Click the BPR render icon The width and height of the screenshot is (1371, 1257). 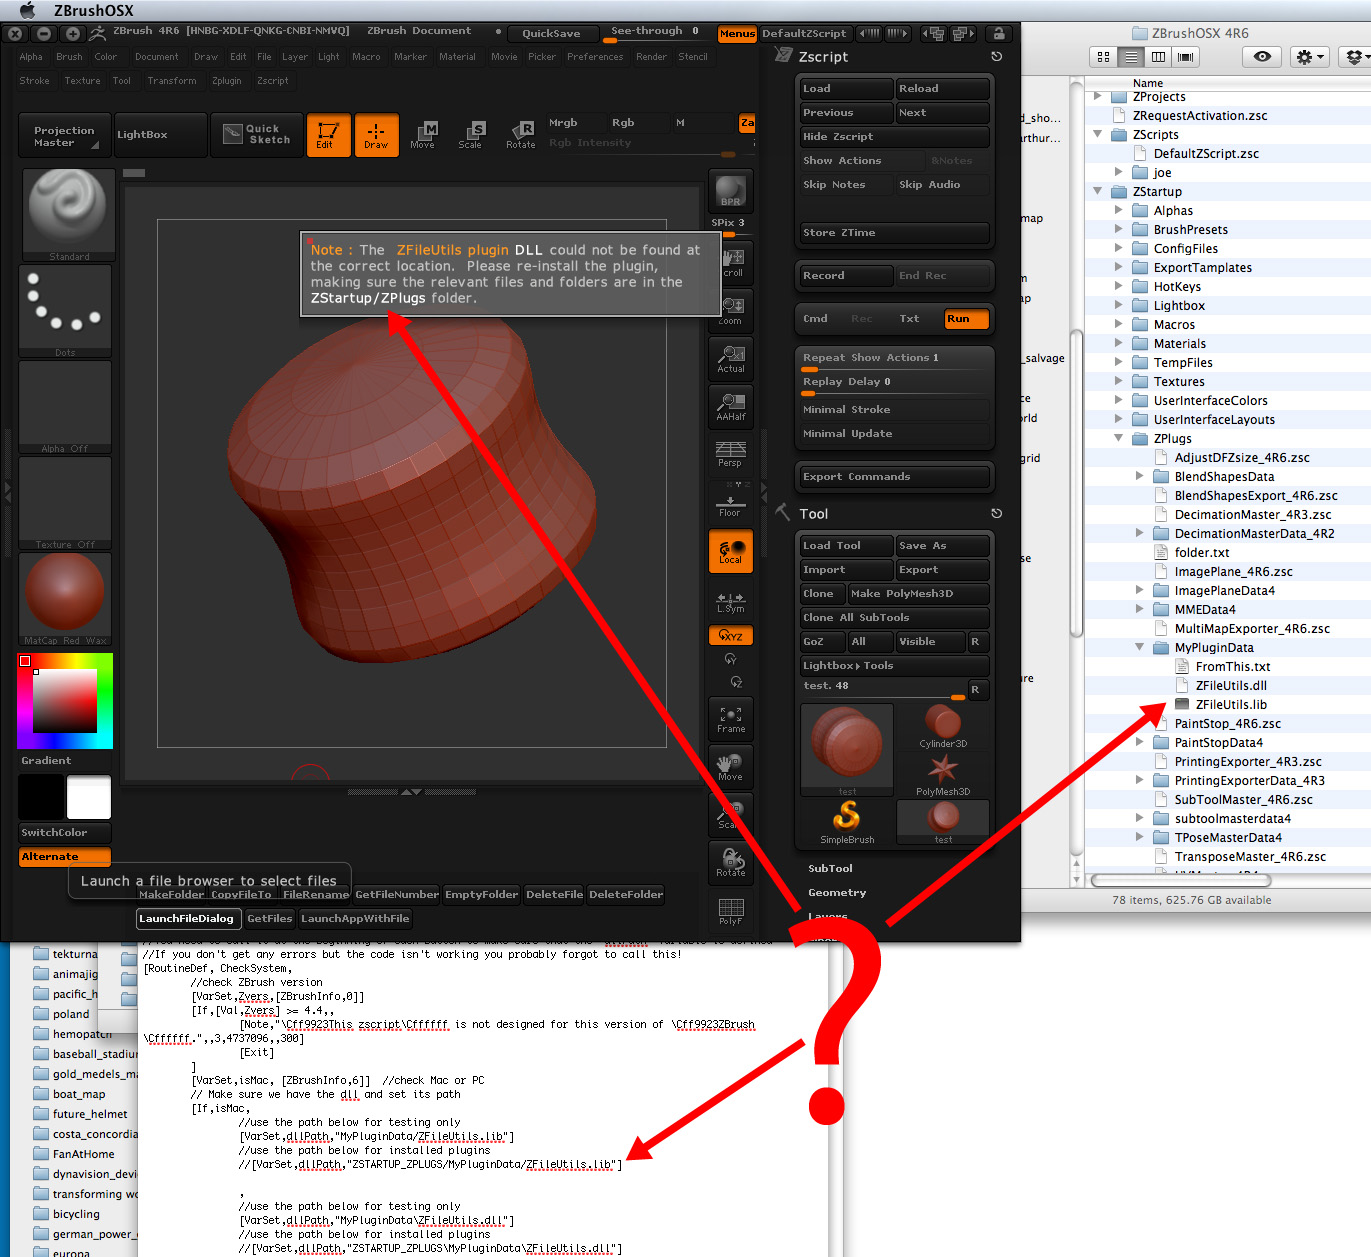[730, 190]
